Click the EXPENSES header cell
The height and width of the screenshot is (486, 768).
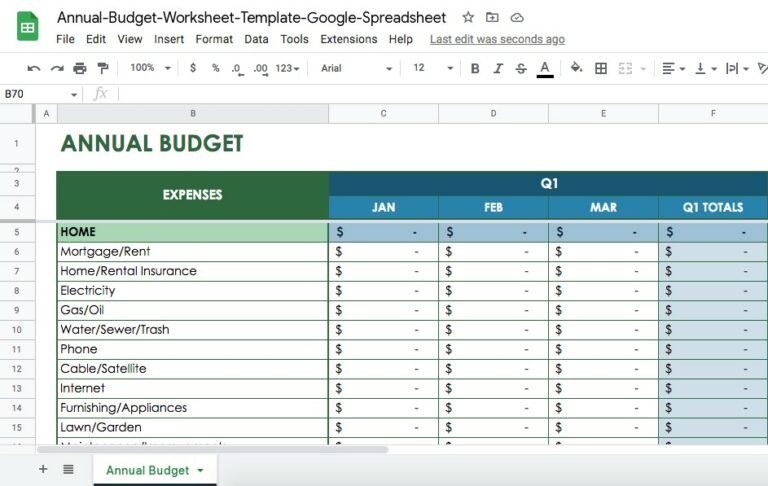[x=192, y=195]
